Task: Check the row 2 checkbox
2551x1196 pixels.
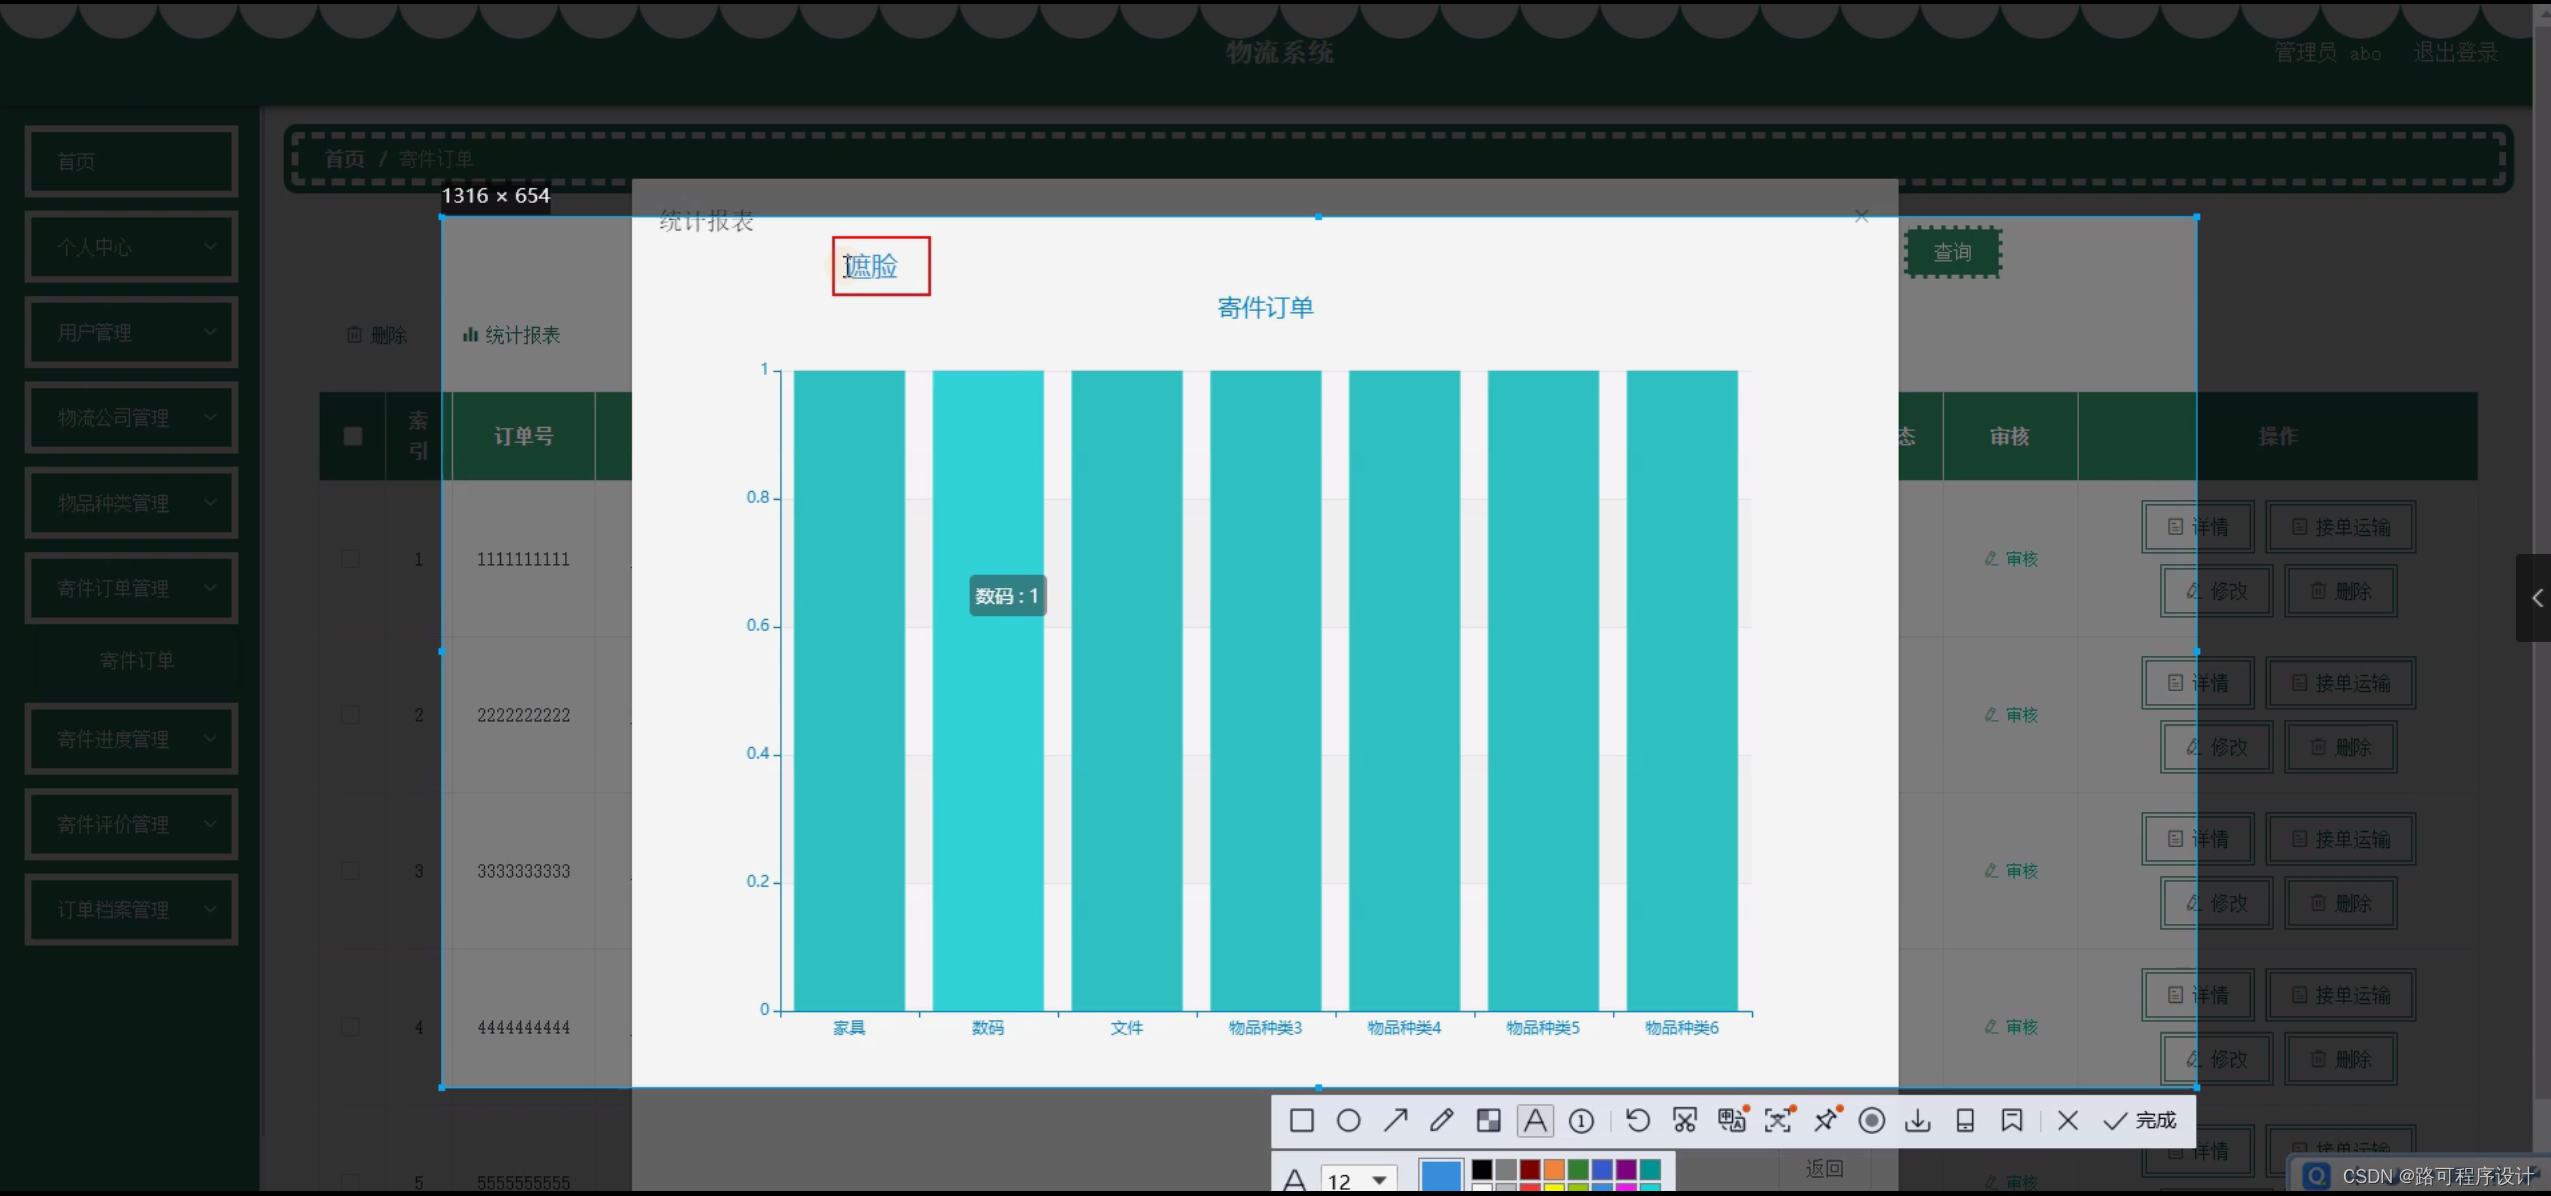Action: tap(350, 715)
